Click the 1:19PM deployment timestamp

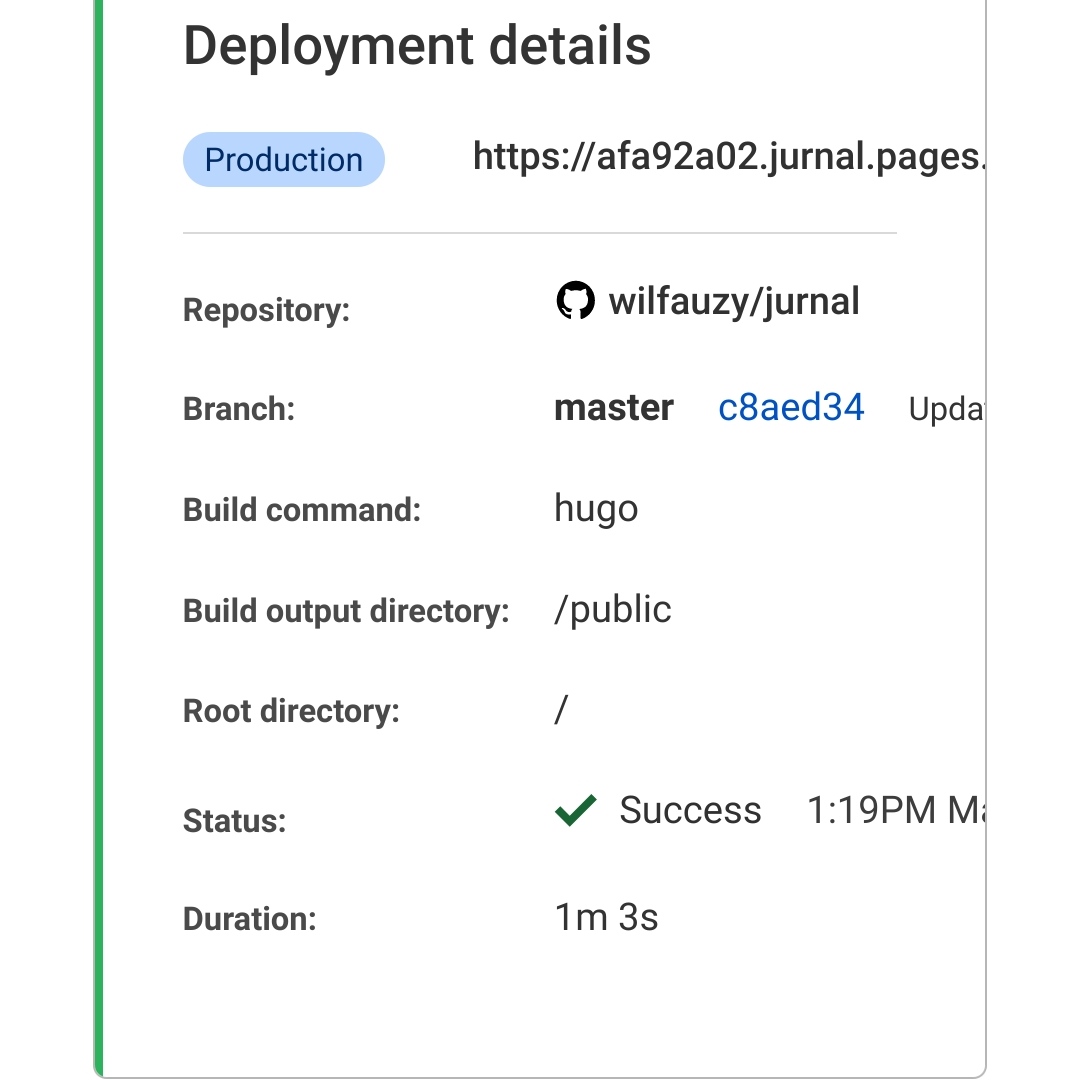894,810
